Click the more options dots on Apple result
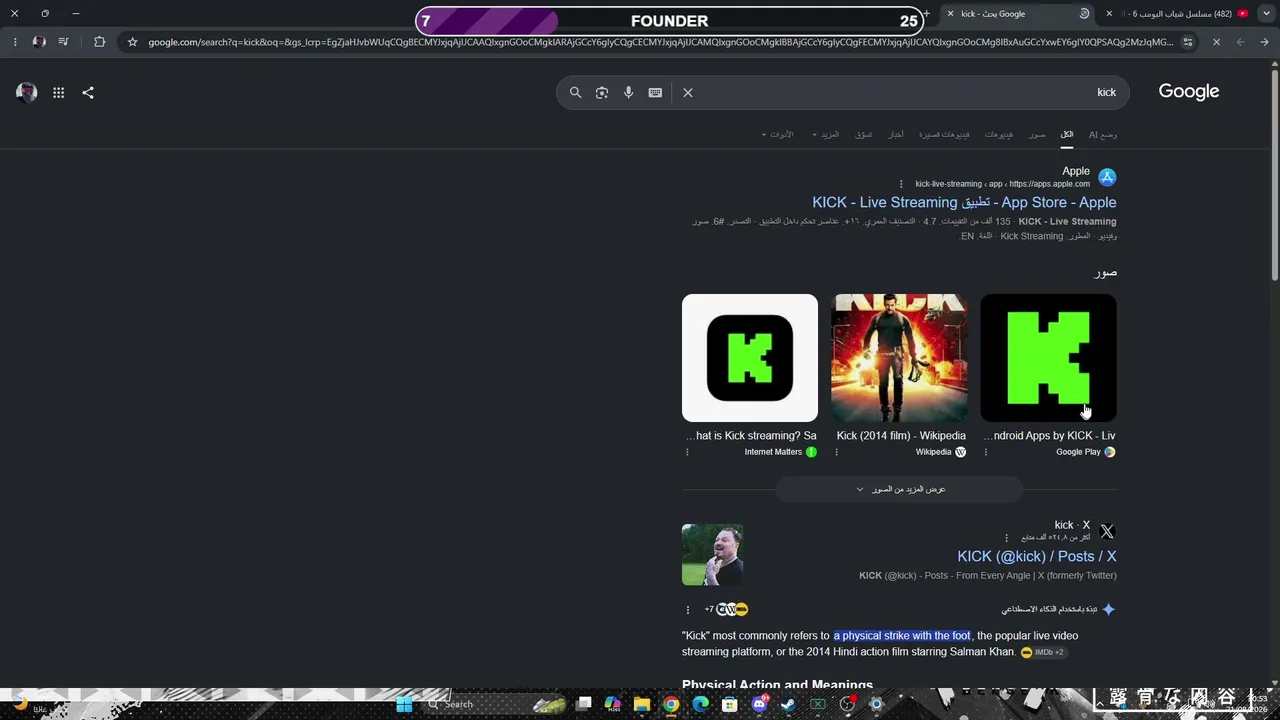1280x720 pixels. 901,184
